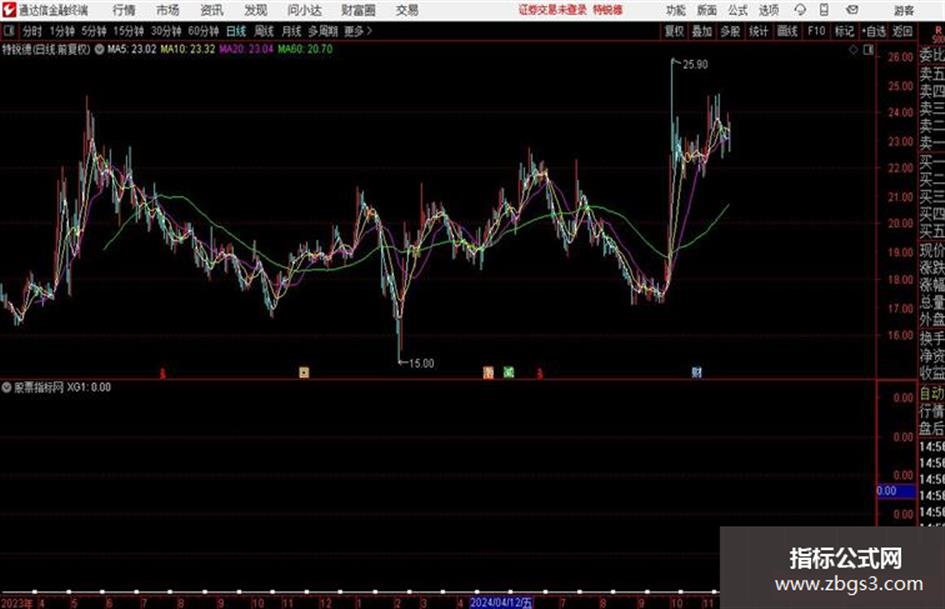Toggle the side panel icon beside the diamond

pyautogui.click(x=868, y=50)
